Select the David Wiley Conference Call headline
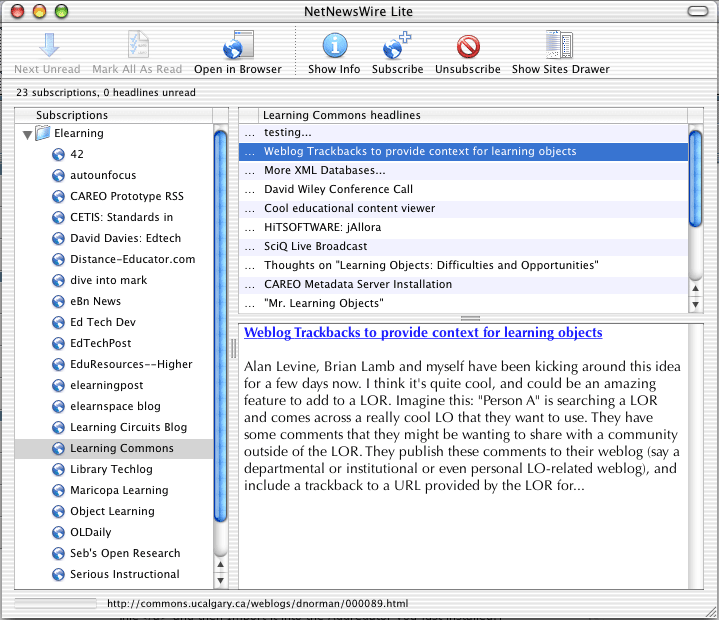The image size is (719, 620). [338, 189]
